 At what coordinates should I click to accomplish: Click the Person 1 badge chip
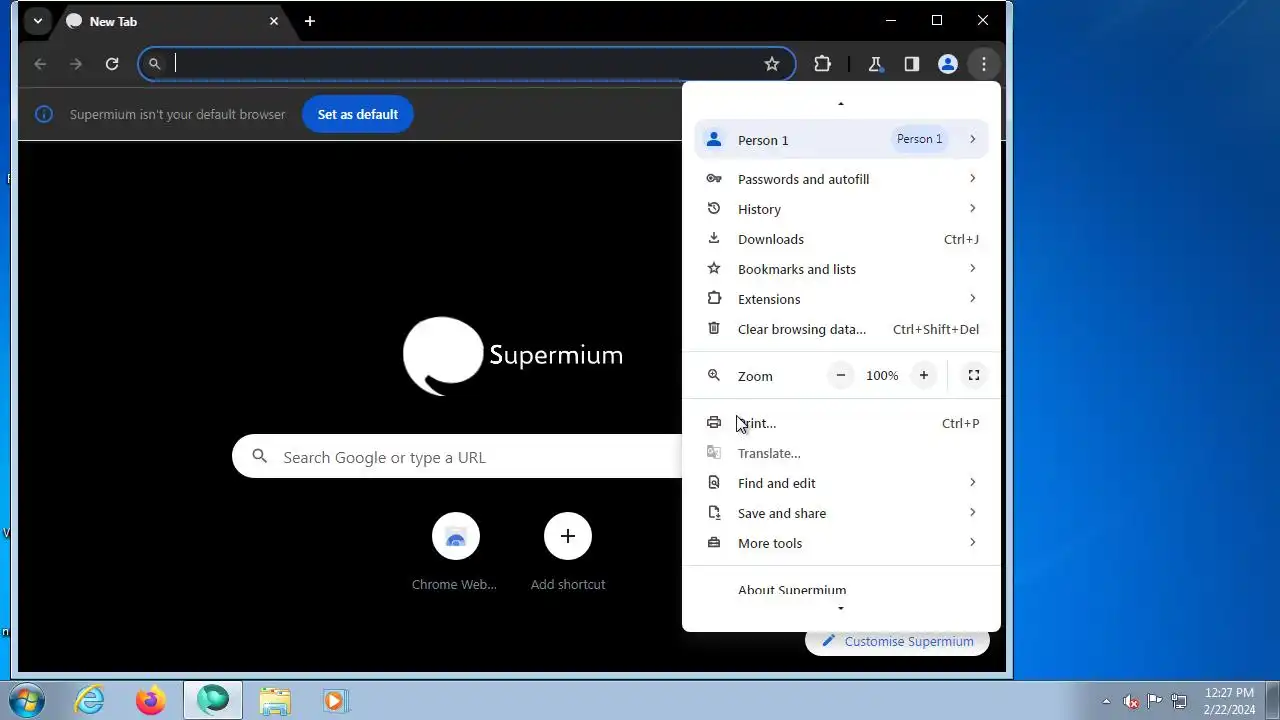tap(919, 139)
